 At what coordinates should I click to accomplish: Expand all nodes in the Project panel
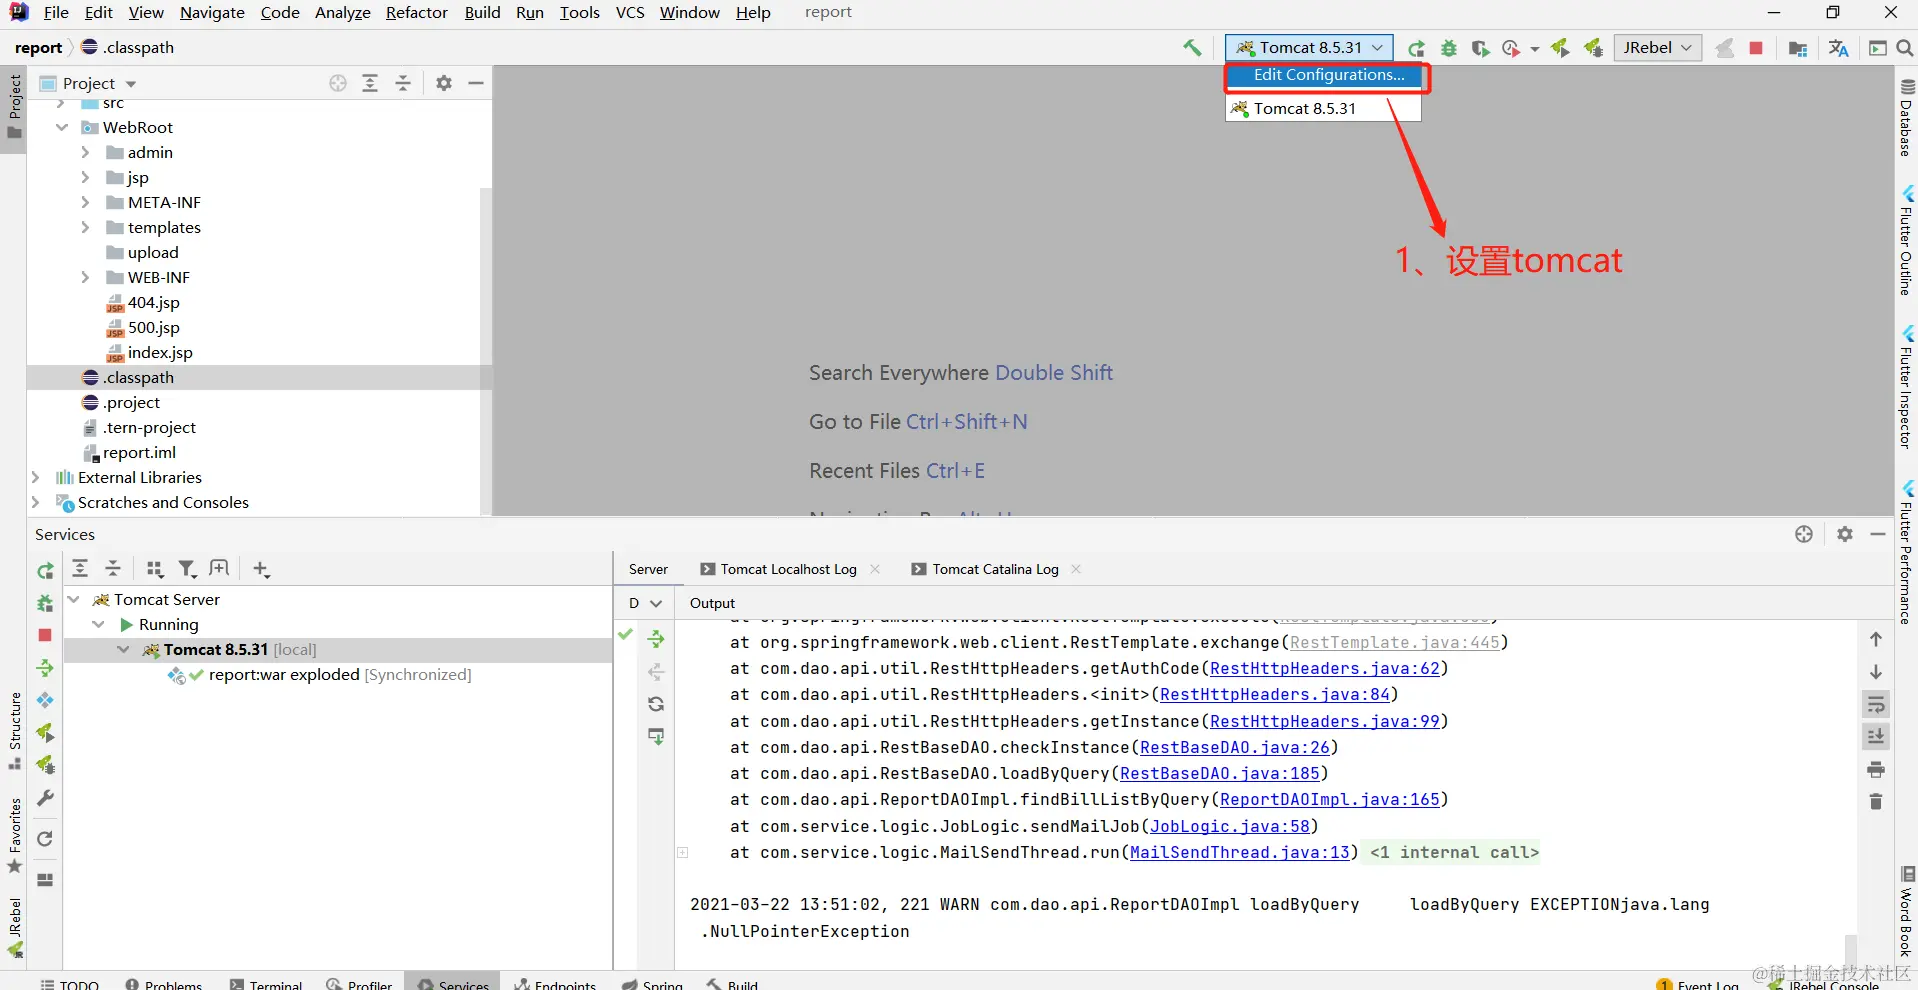[370, 83]
